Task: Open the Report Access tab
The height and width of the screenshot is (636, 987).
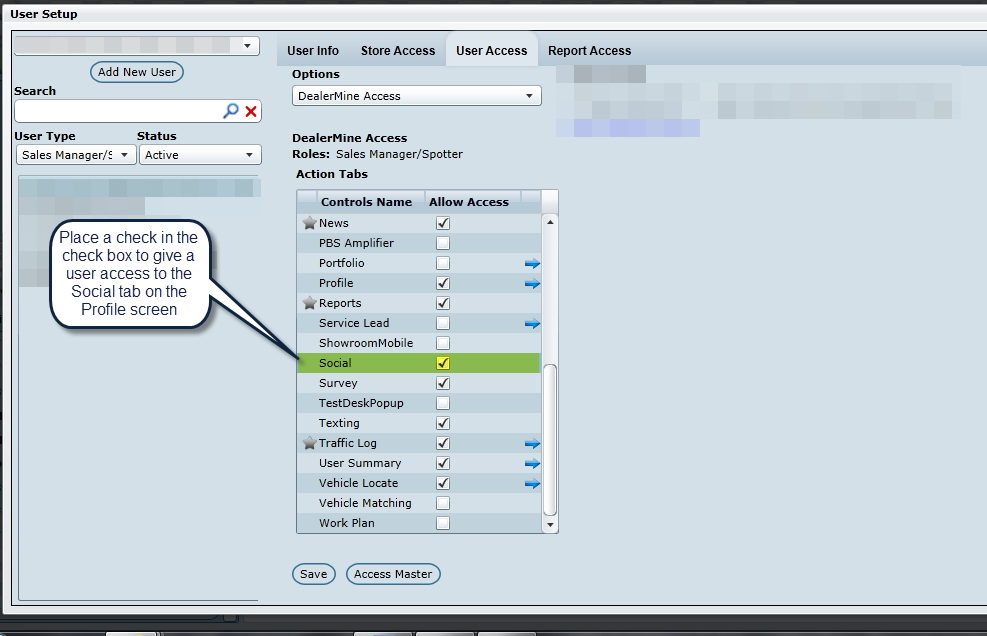Action: point(589,51)
